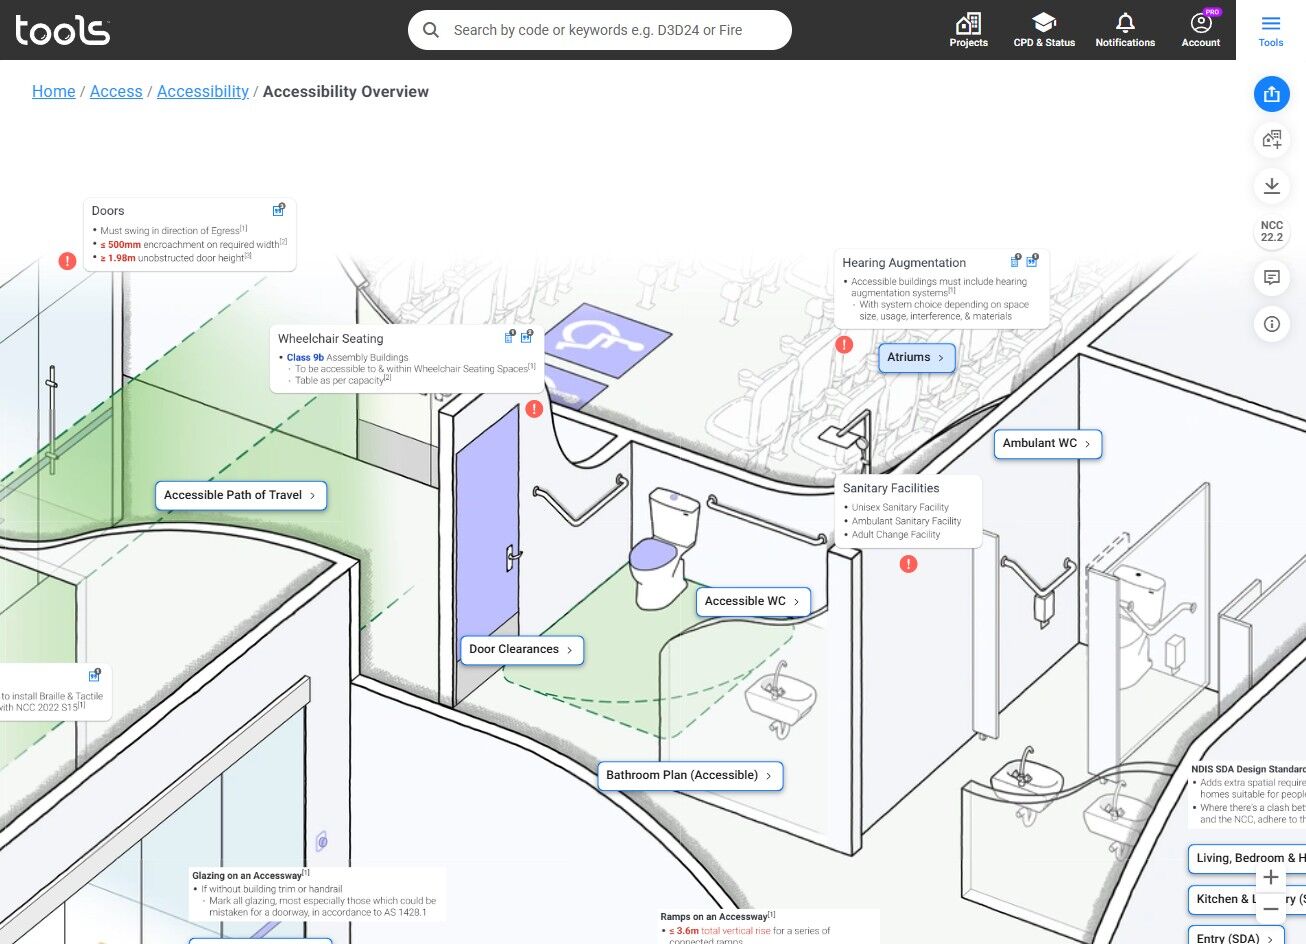Click the information icon in the side toolbar
Image resolution: width=1306 pixels, height=944 pixels.
tap(1272, 324)
